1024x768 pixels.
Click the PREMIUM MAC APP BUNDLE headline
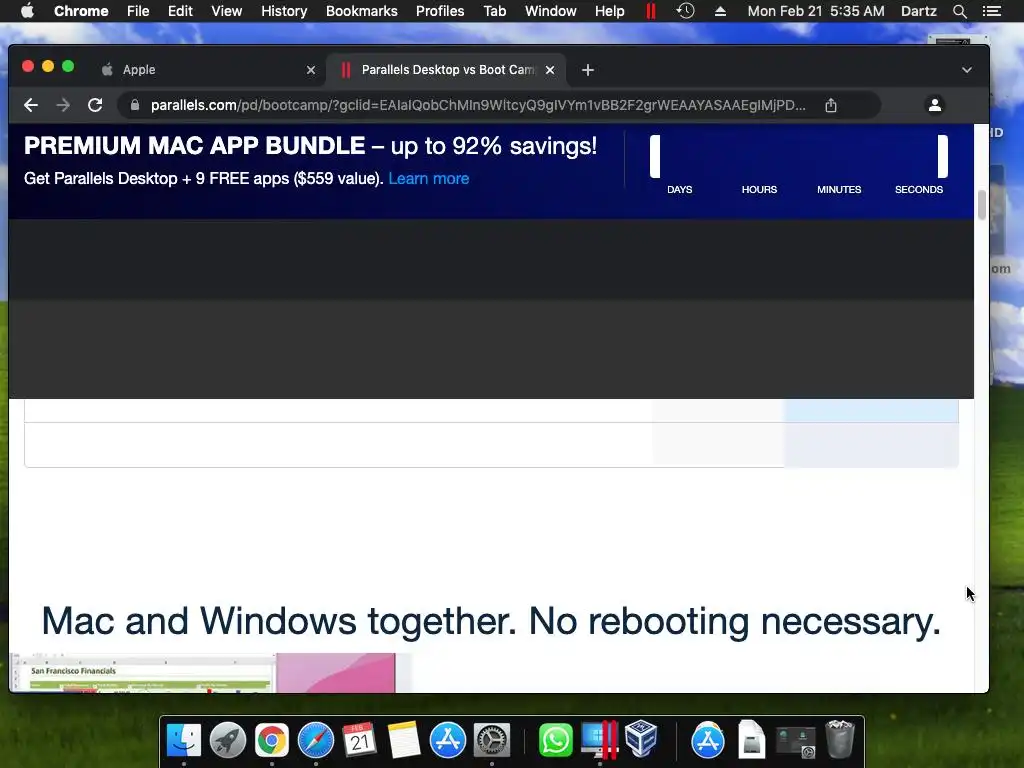coord(195,146)
